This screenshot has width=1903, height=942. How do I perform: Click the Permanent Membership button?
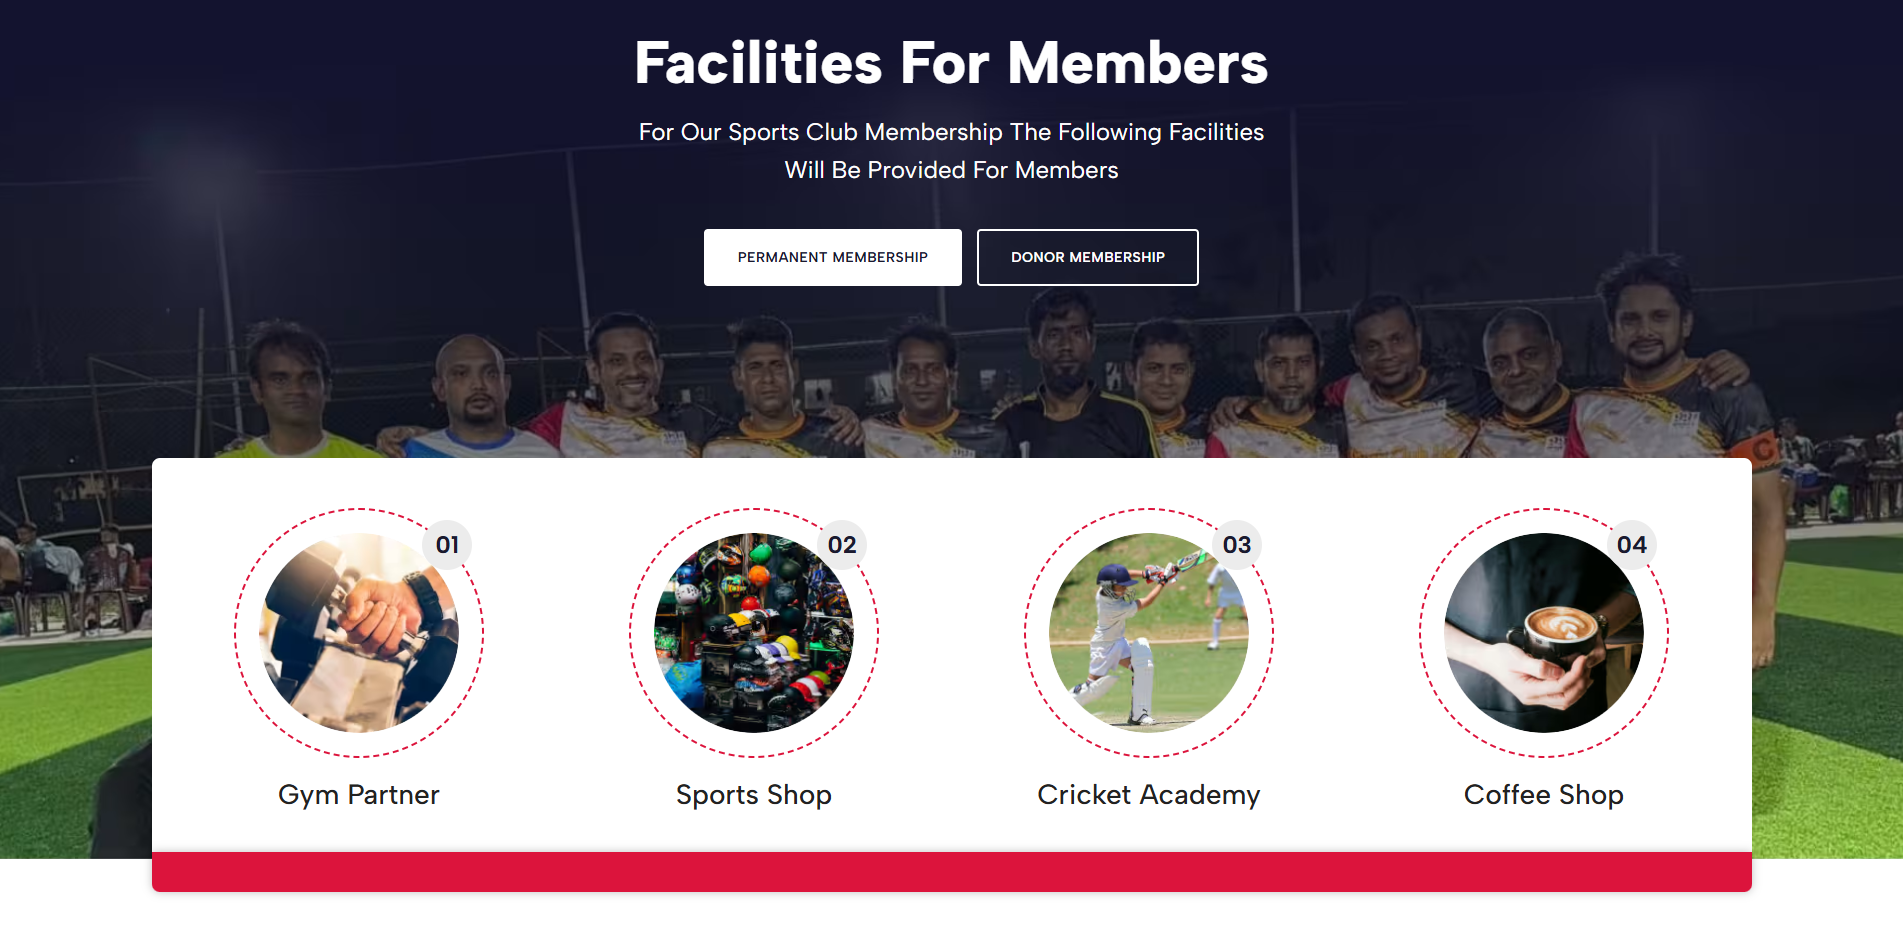point(832,257)
